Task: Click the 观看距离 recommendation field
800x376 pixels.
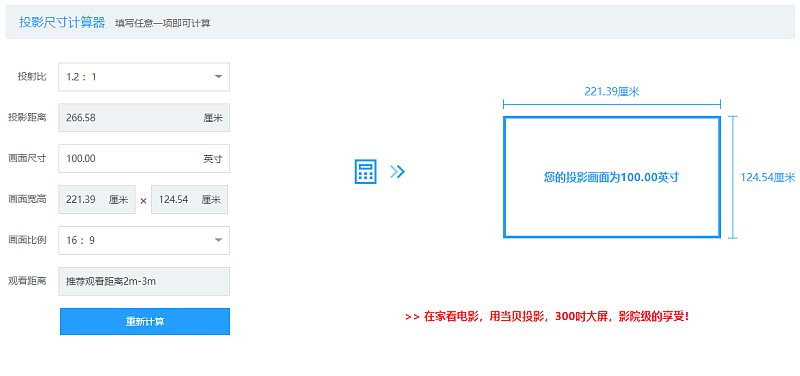Action: [144, 281]
